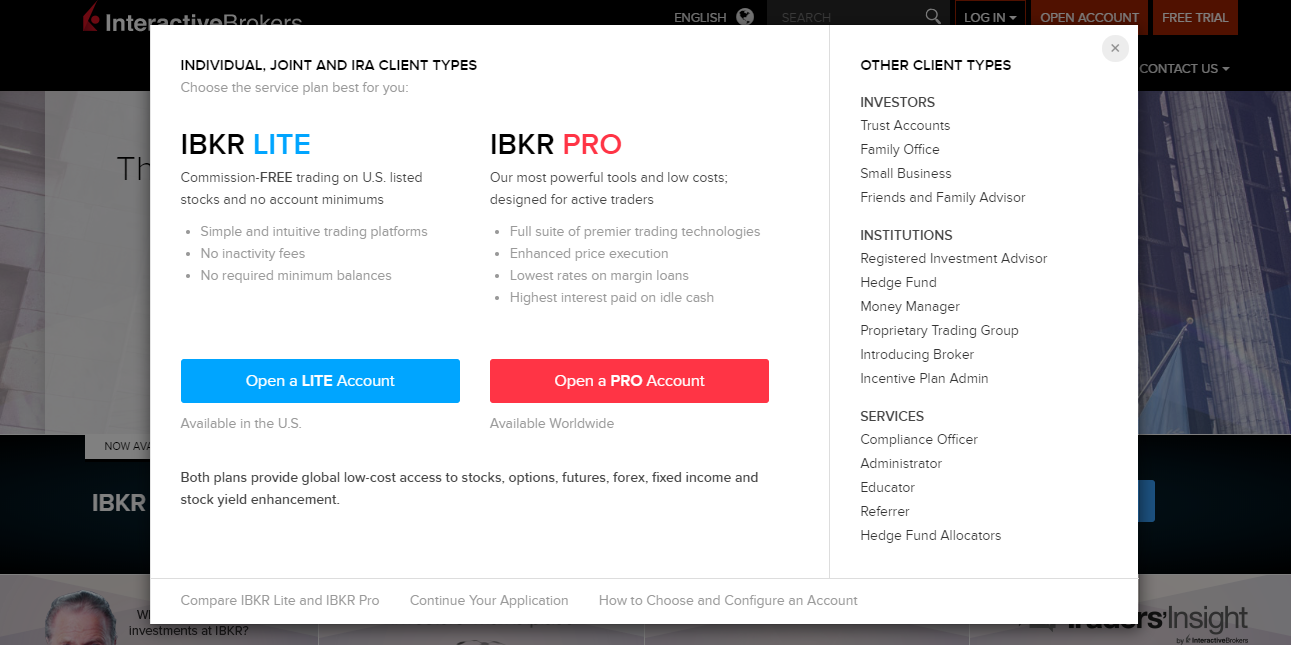Click the search magnifier icon

pos(933,17)
